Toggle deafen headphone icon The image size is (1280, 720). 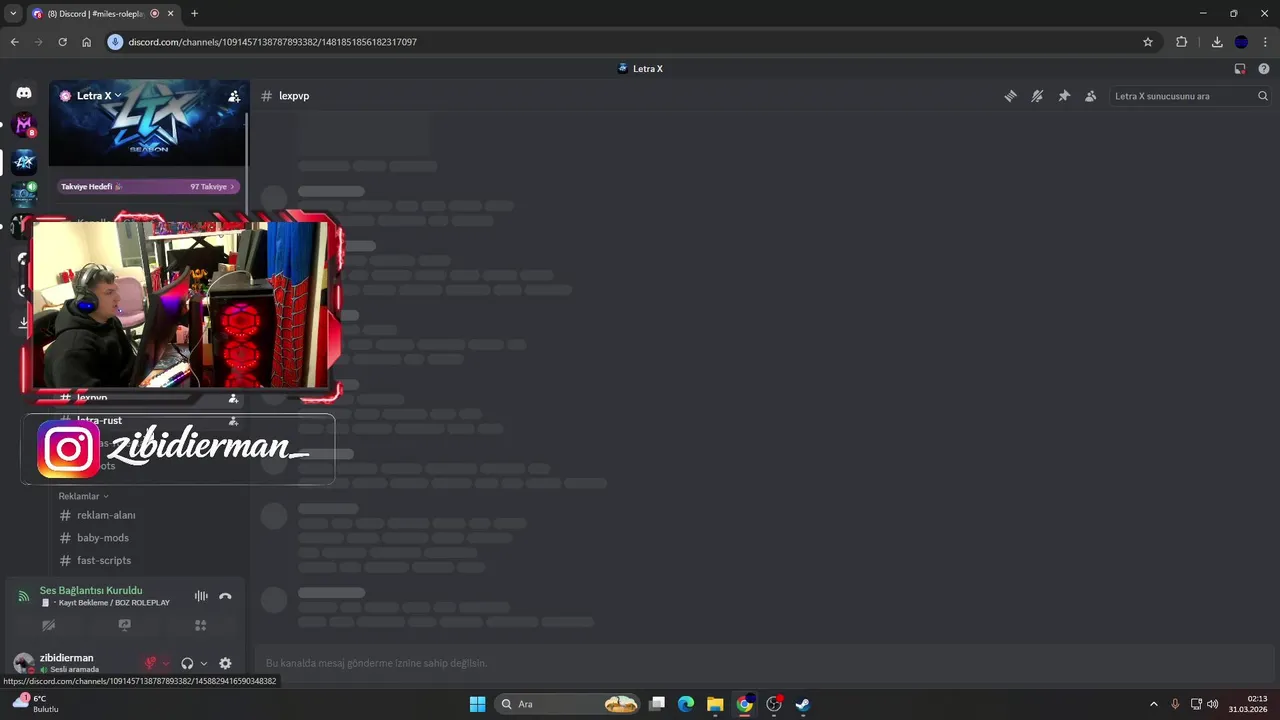click(187, 663)
